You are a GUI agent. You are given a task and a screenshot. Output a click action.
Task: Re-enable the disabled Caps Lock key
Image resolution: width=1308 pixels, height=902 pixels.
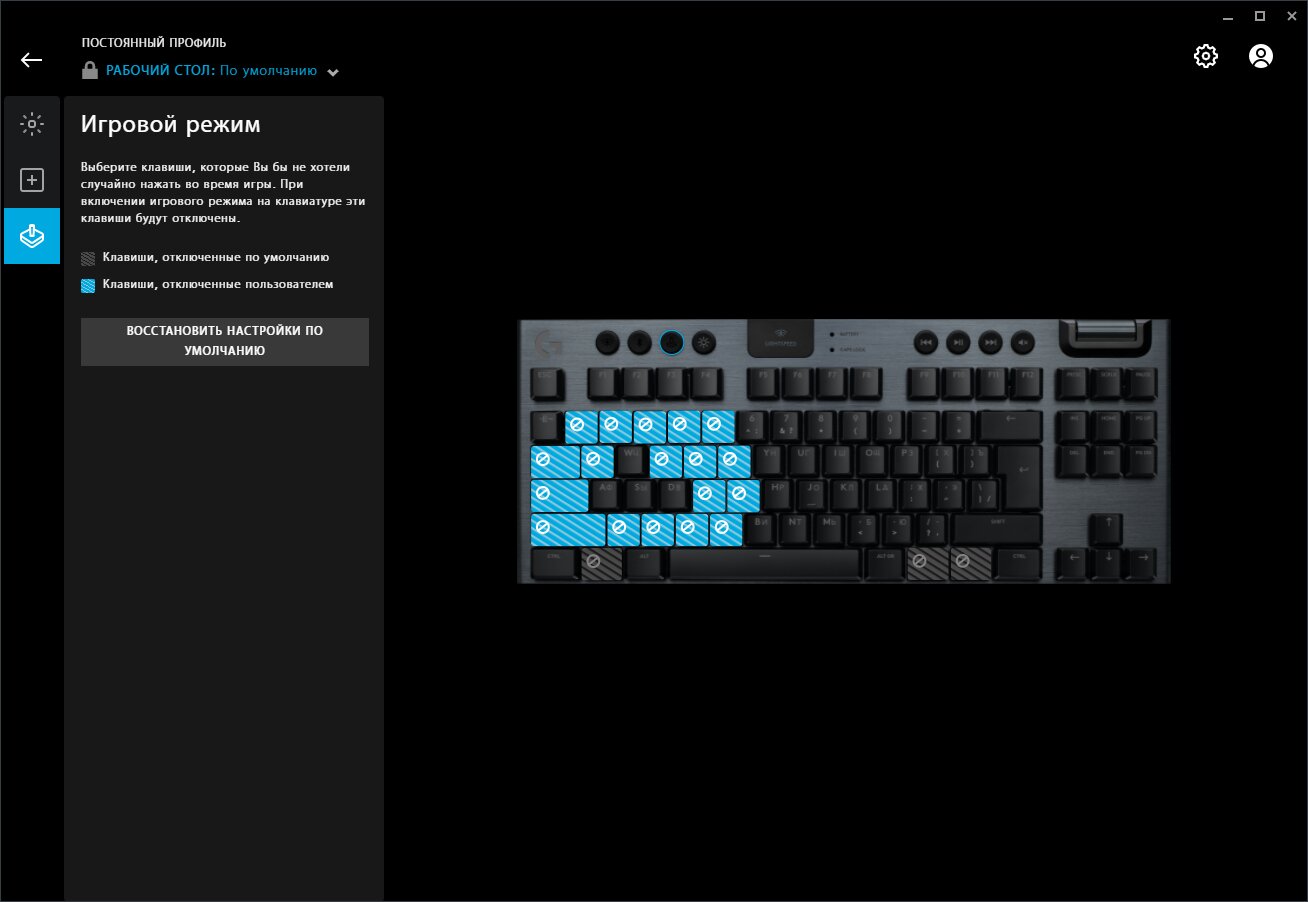[559, 495]
